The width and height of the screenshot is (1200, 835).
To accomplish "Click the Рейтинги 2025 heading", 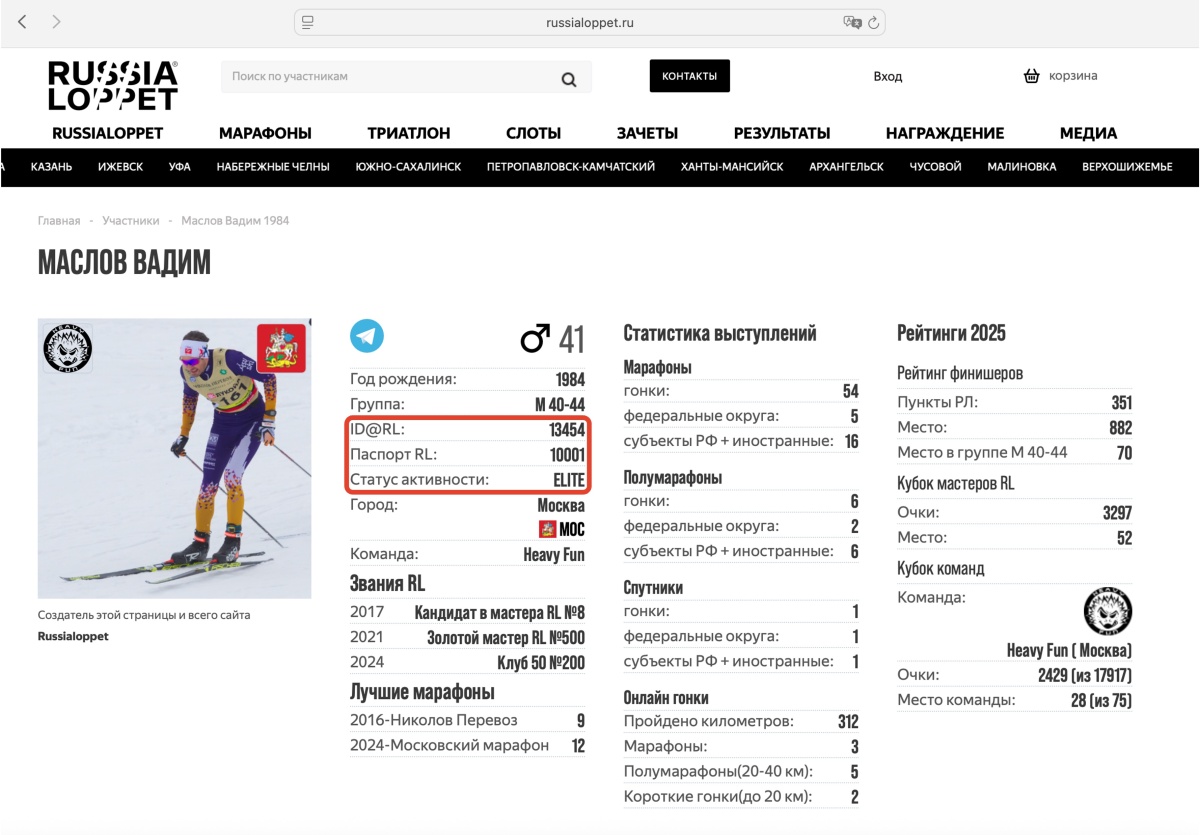I will (x=951, y=334).
